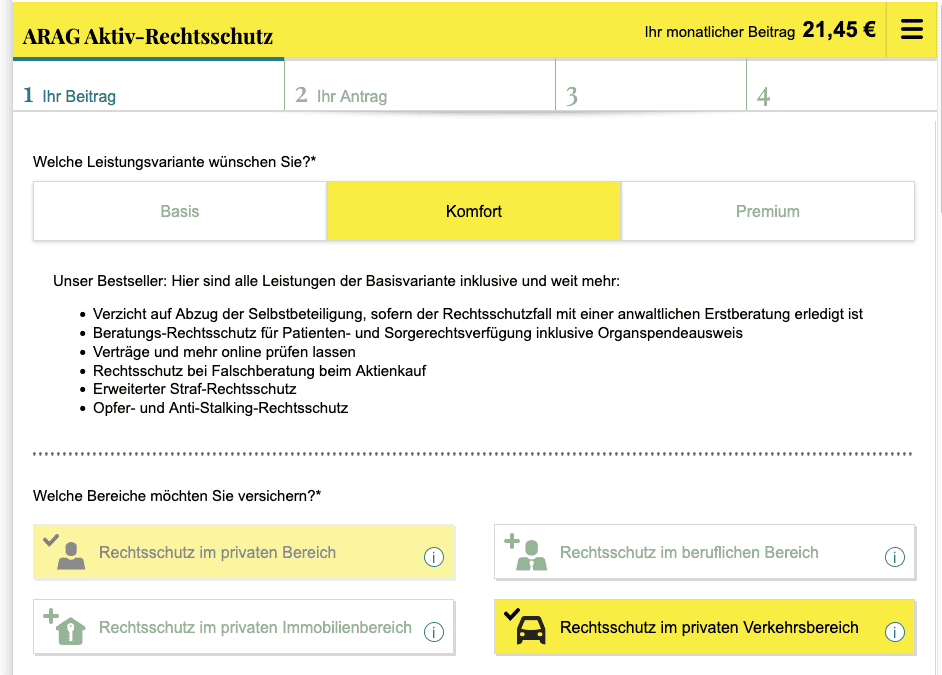Click the monthly amount 21,45 €
The height and width of the screenshot is (675, 942).
[x=839, y=29]
